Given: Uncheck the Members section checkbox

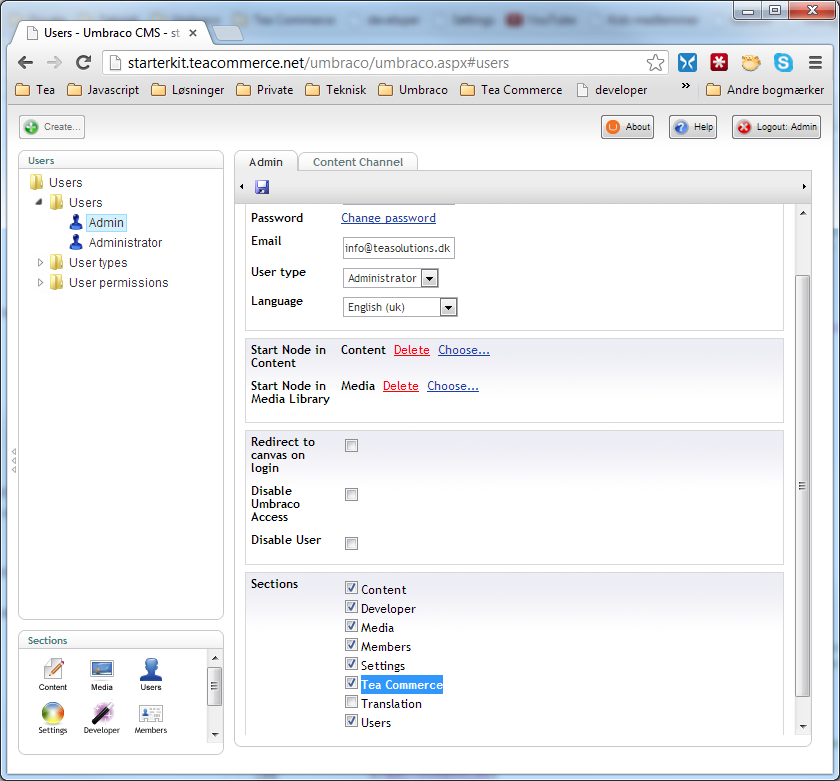Looking at the screenshot, I should coord(351,645).
